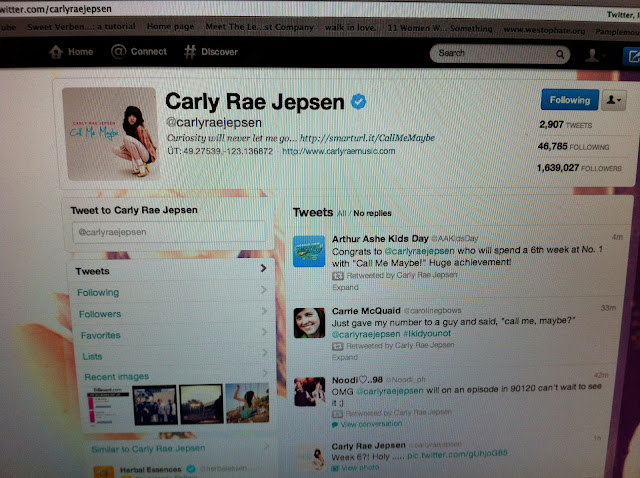Image resolution: width=640 pixels, height=478 pixels.
Task: Click Herbal Essences suggested account
Action: [150, 470]
